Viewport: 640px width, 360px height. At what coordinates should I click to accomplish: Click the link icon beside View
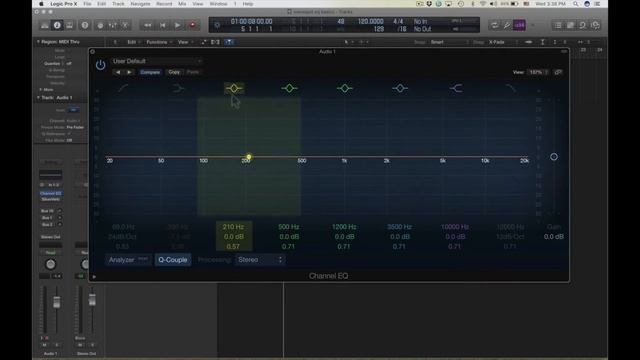(558, 72)
